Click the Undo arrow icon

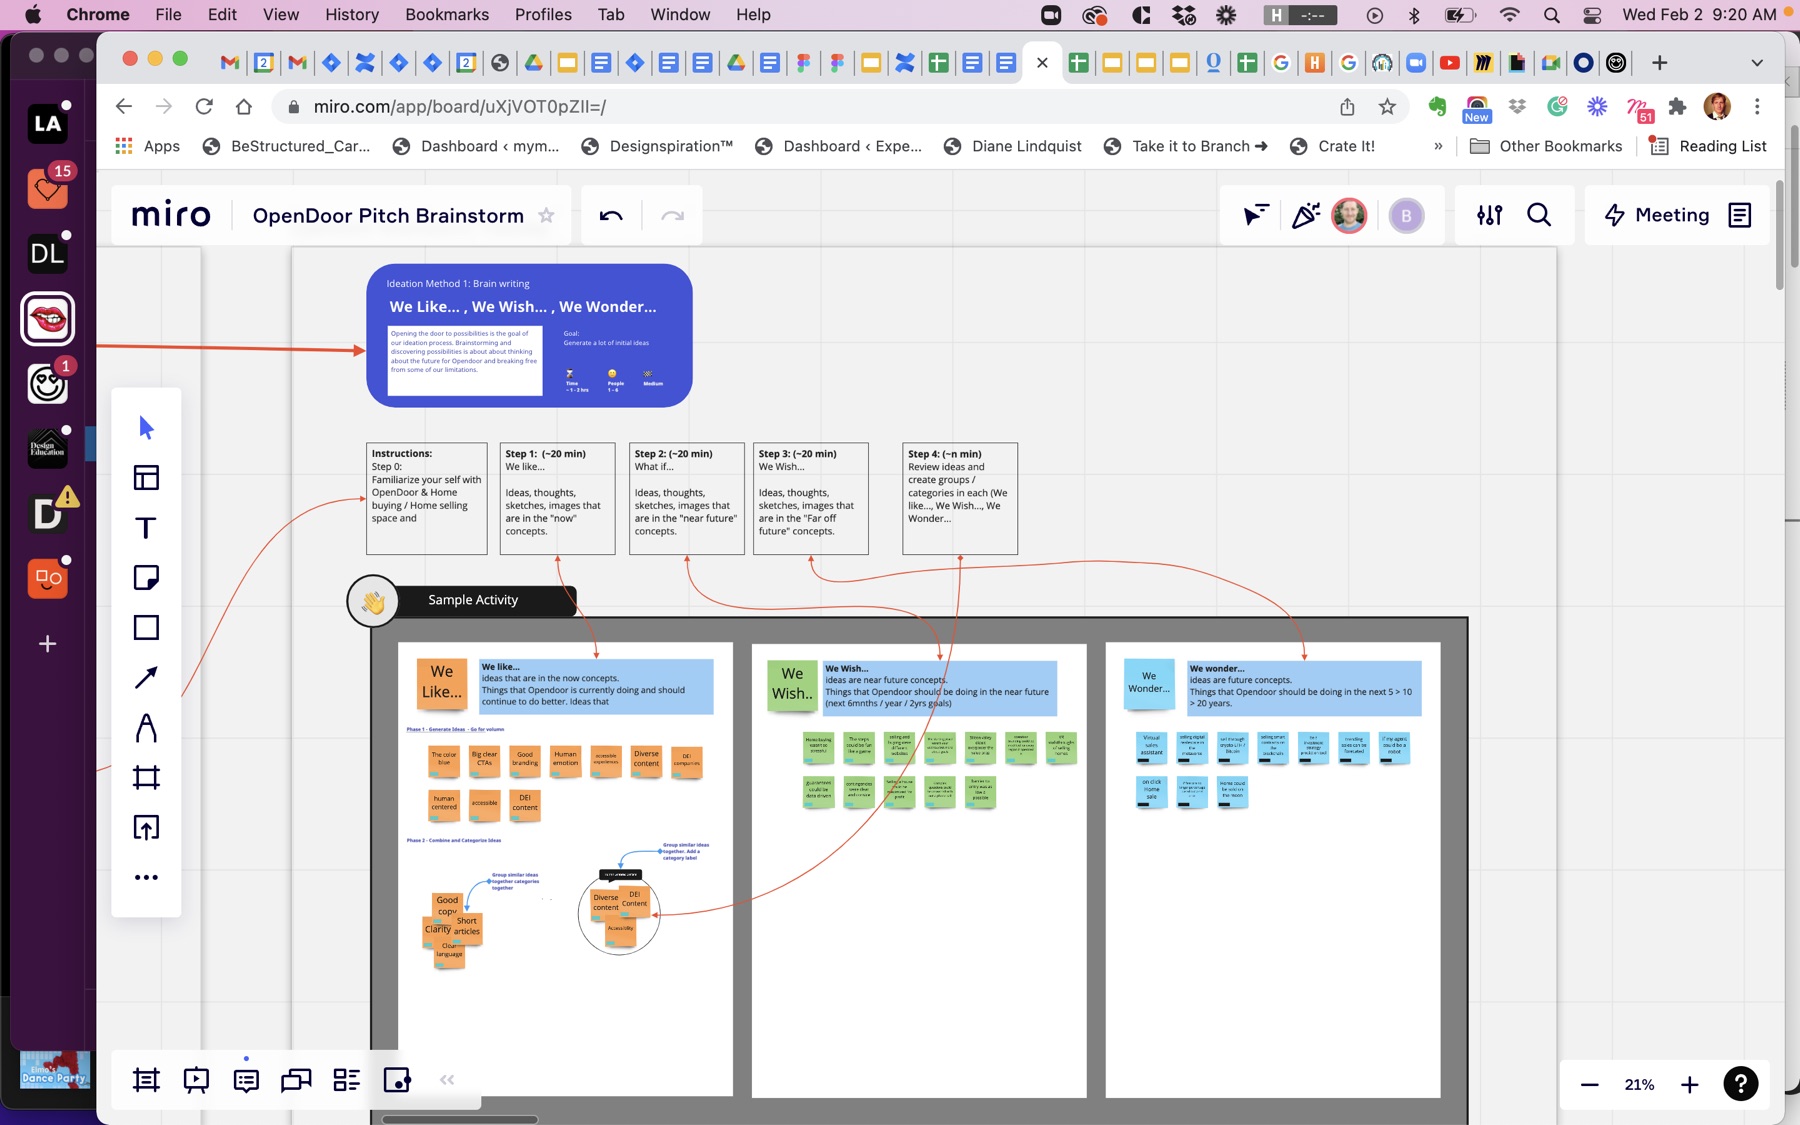click(611, 216)
